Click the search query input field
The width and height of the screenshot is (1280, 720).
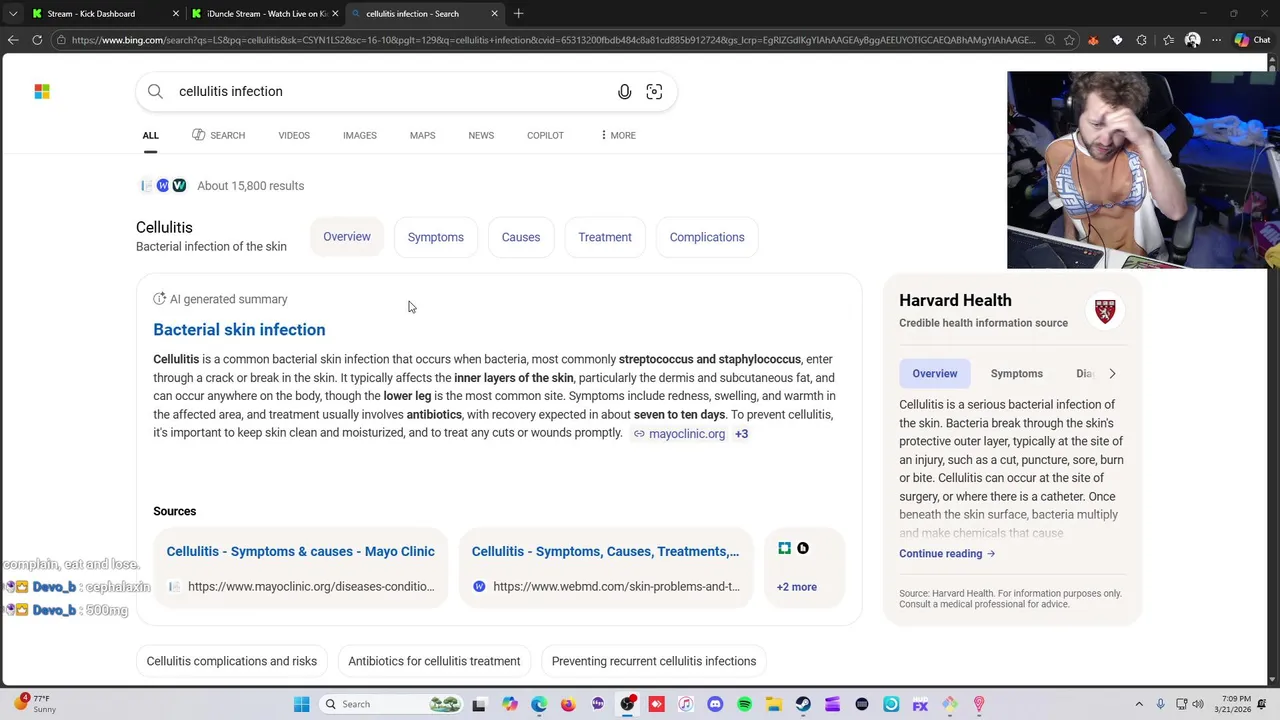click(390, 92)
